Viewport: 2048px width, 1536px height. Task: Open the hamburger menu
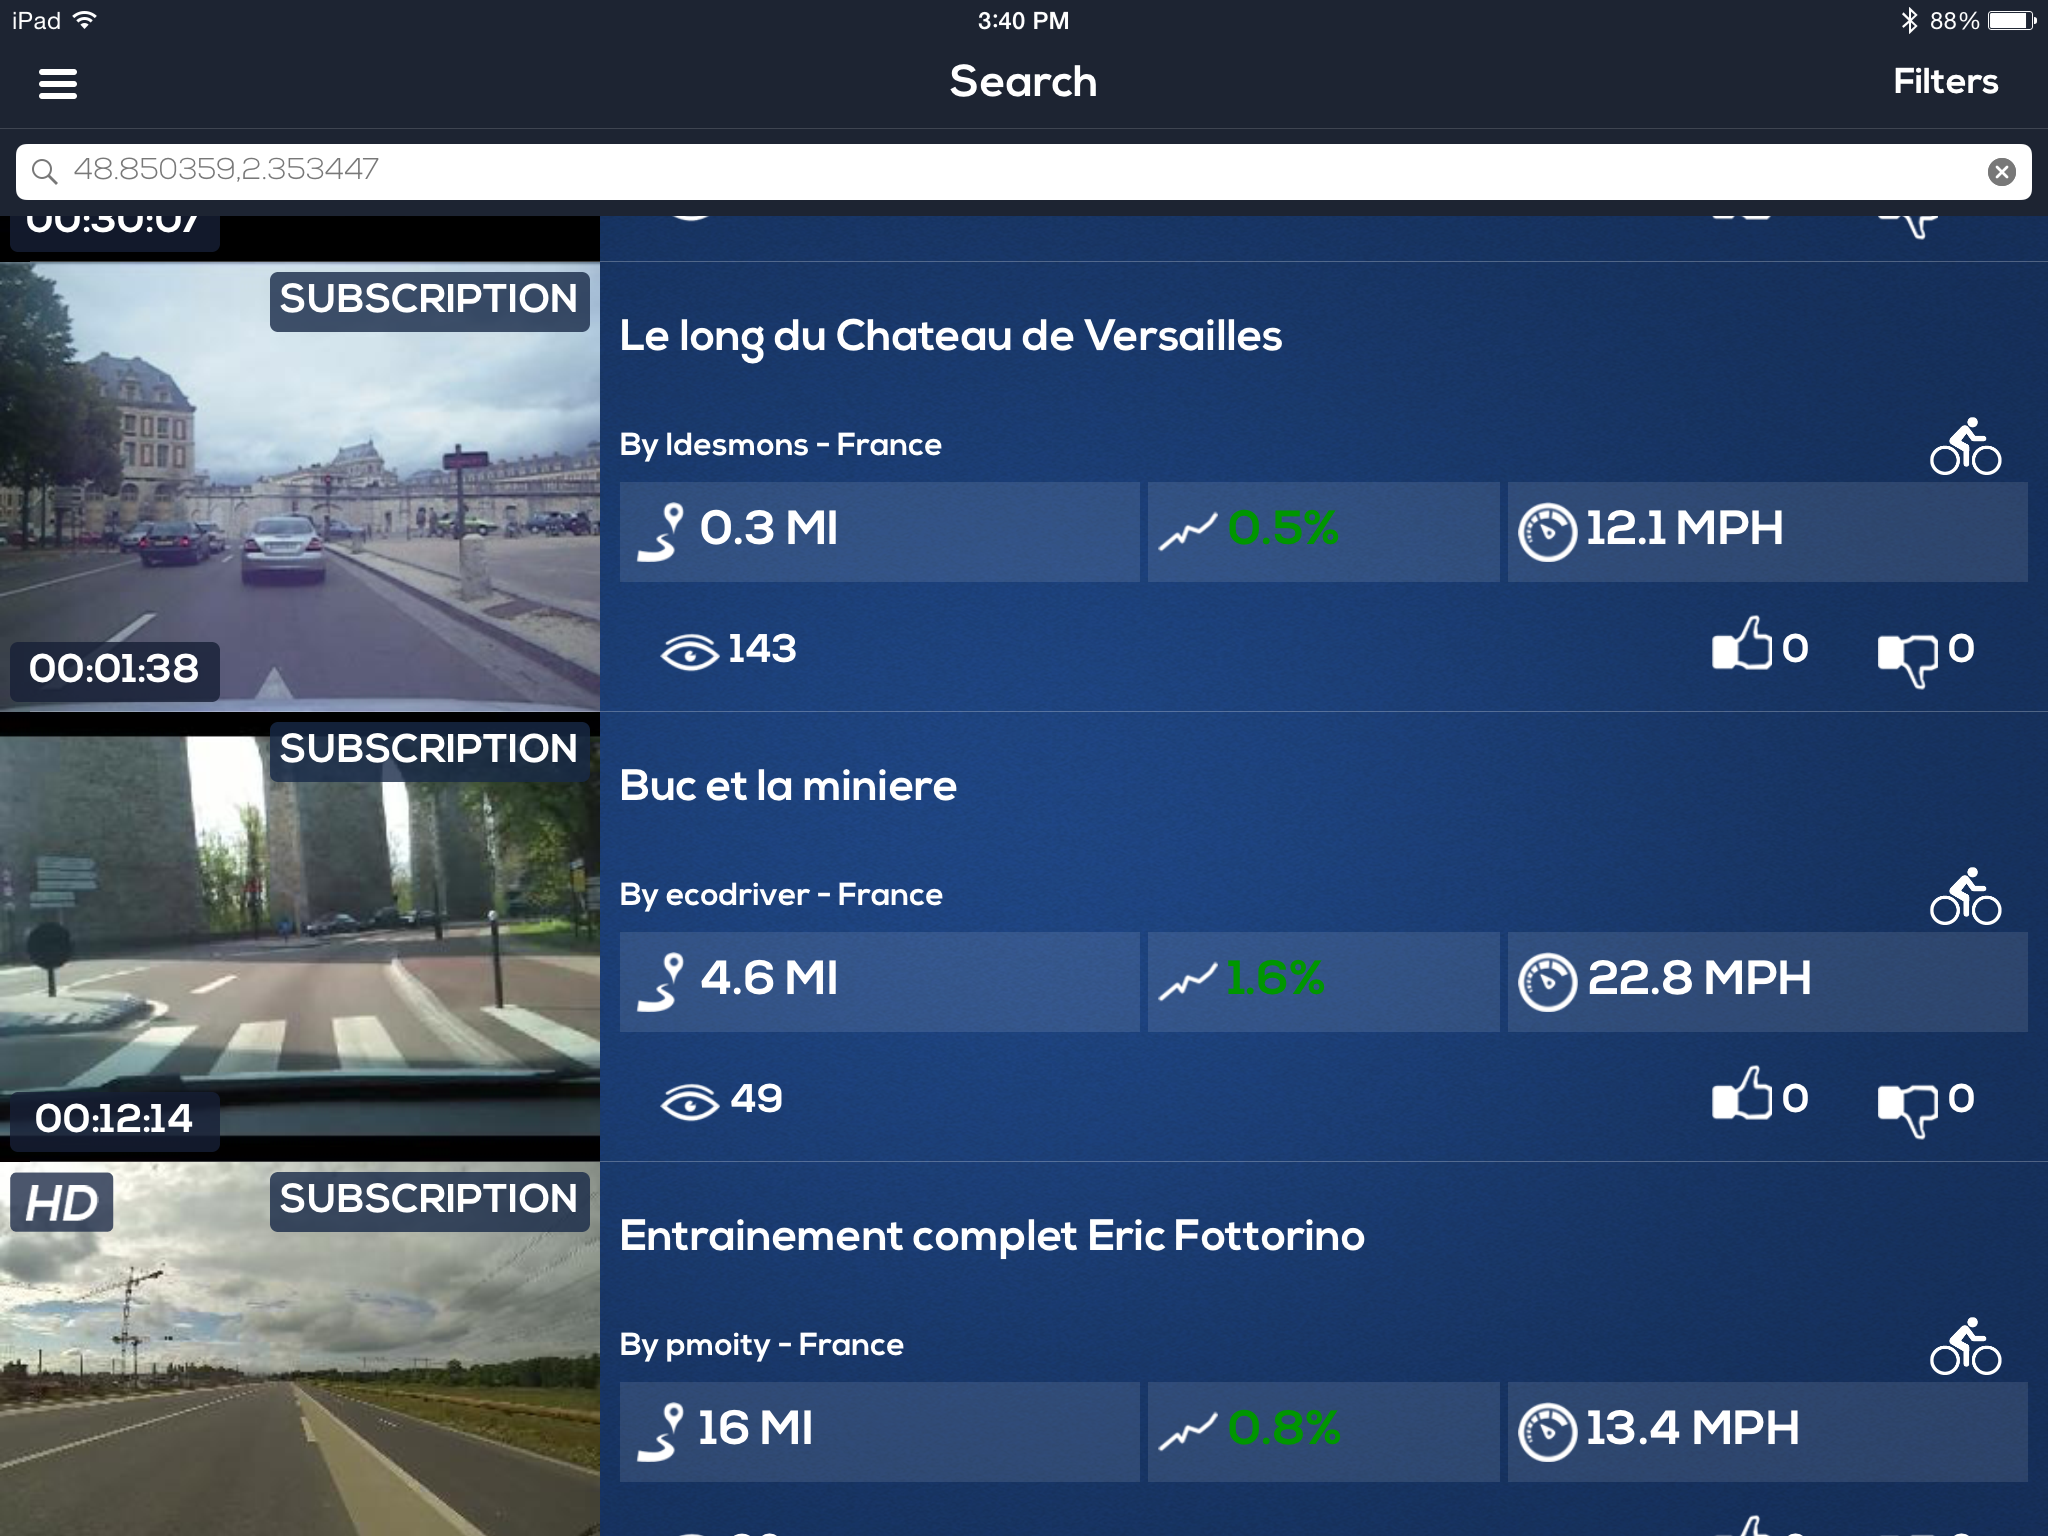(x=58, y=83)
